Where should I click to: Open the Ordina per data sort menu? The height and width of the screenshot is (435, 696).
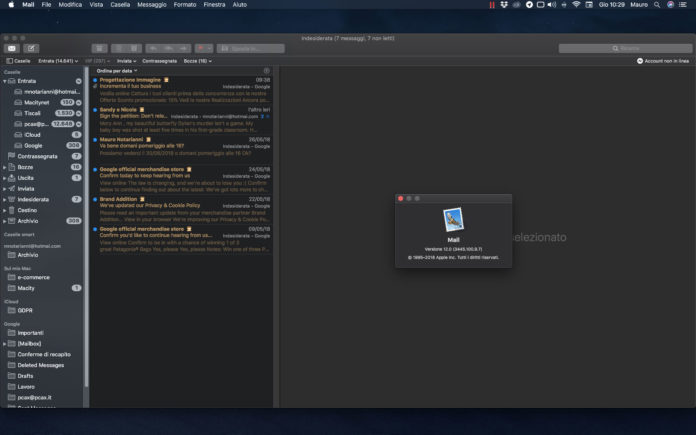[x=117, y=71]
